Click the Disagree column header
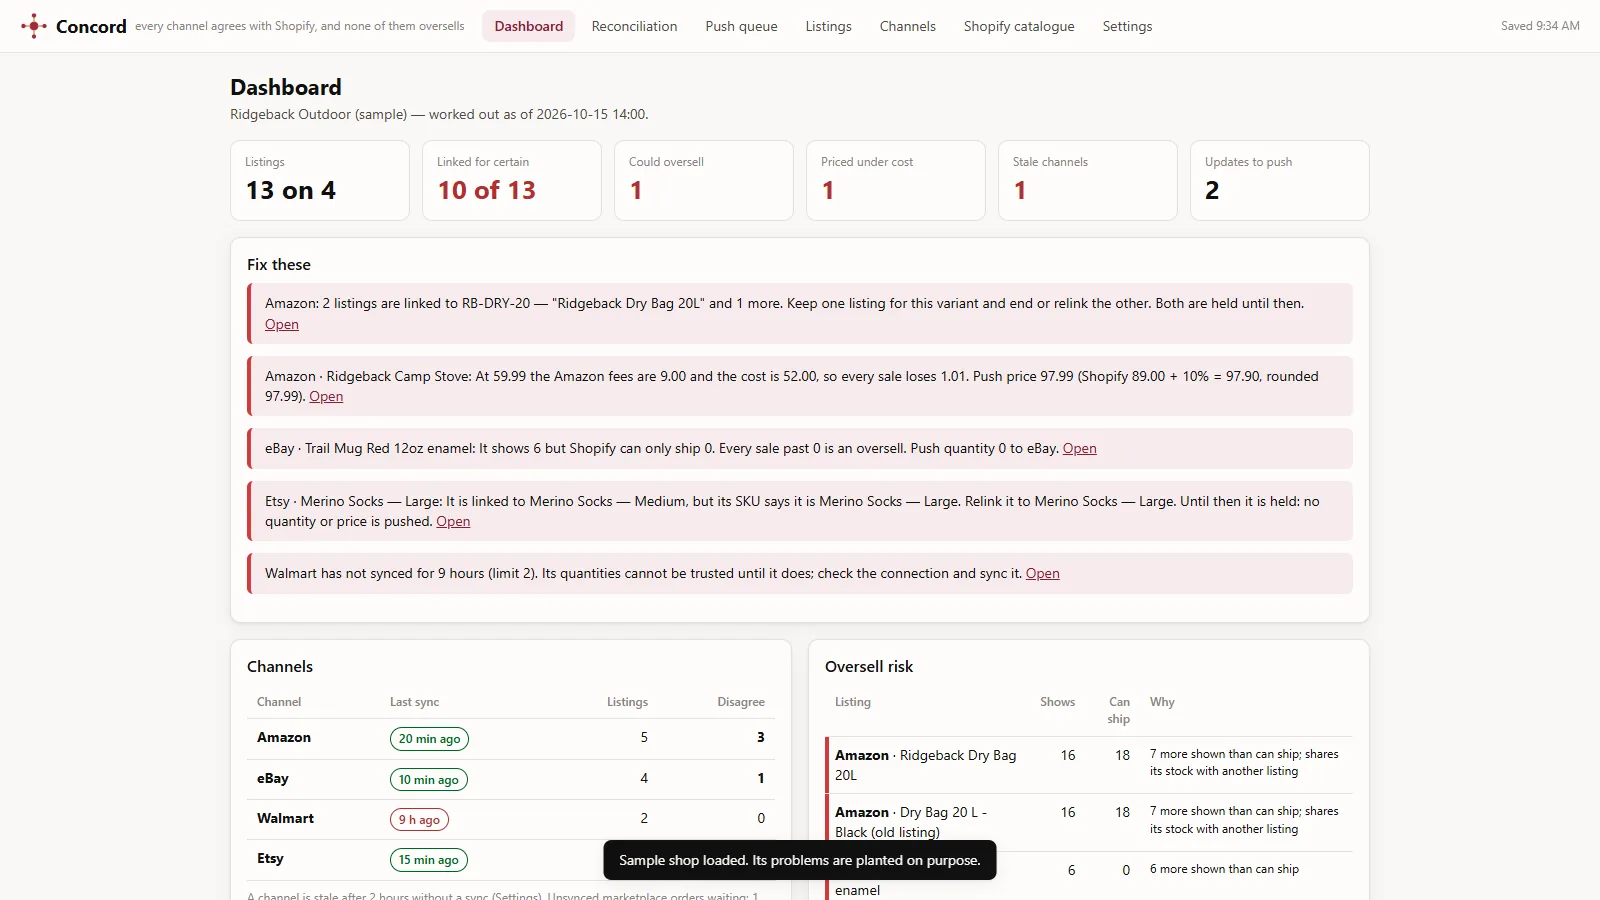This screenshot has width=1600, height=900. [x=740, y=702]
